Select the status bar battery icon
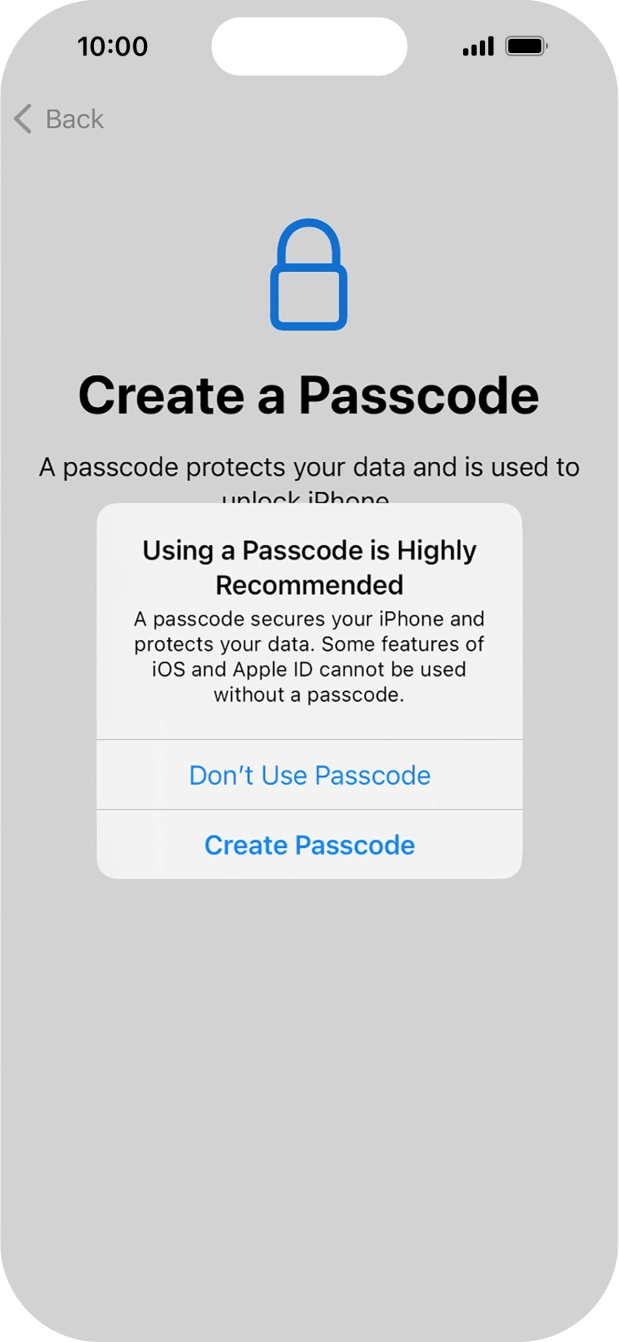Image resolution: width=619 pixels, height=1342 pixels. click(529, 44)
